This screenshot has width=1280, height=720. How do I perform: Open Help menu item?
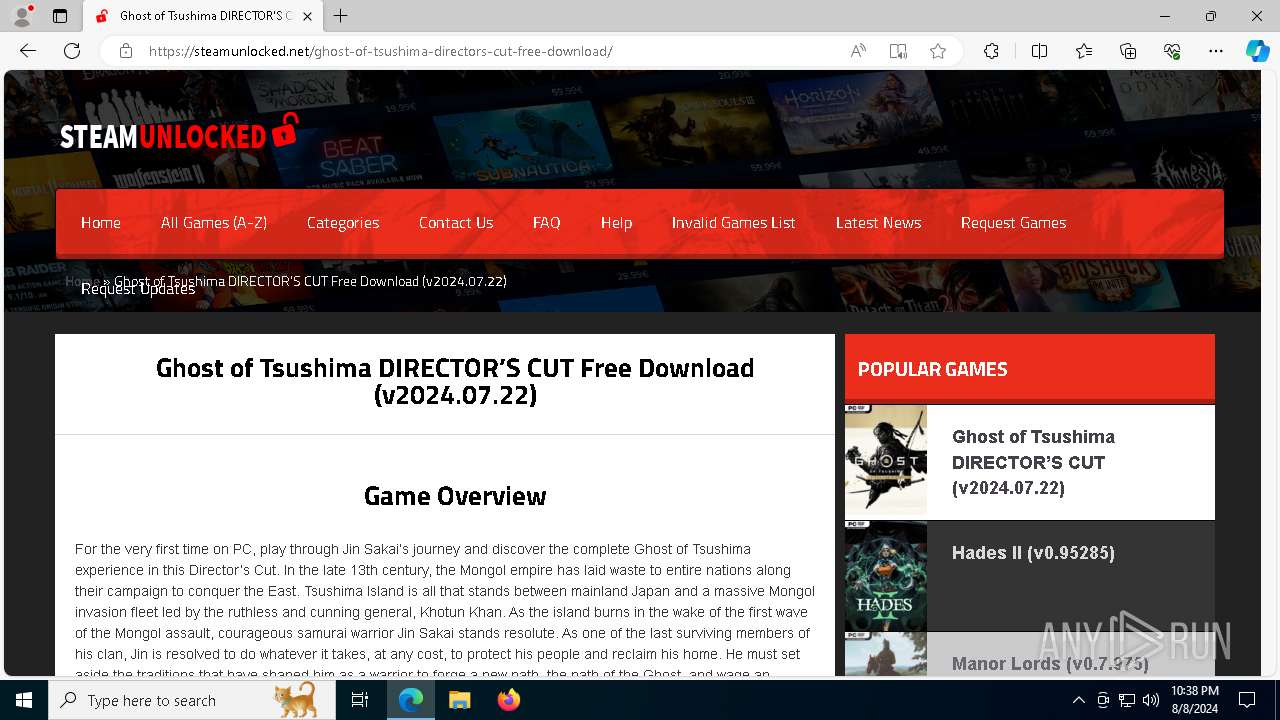616,222
